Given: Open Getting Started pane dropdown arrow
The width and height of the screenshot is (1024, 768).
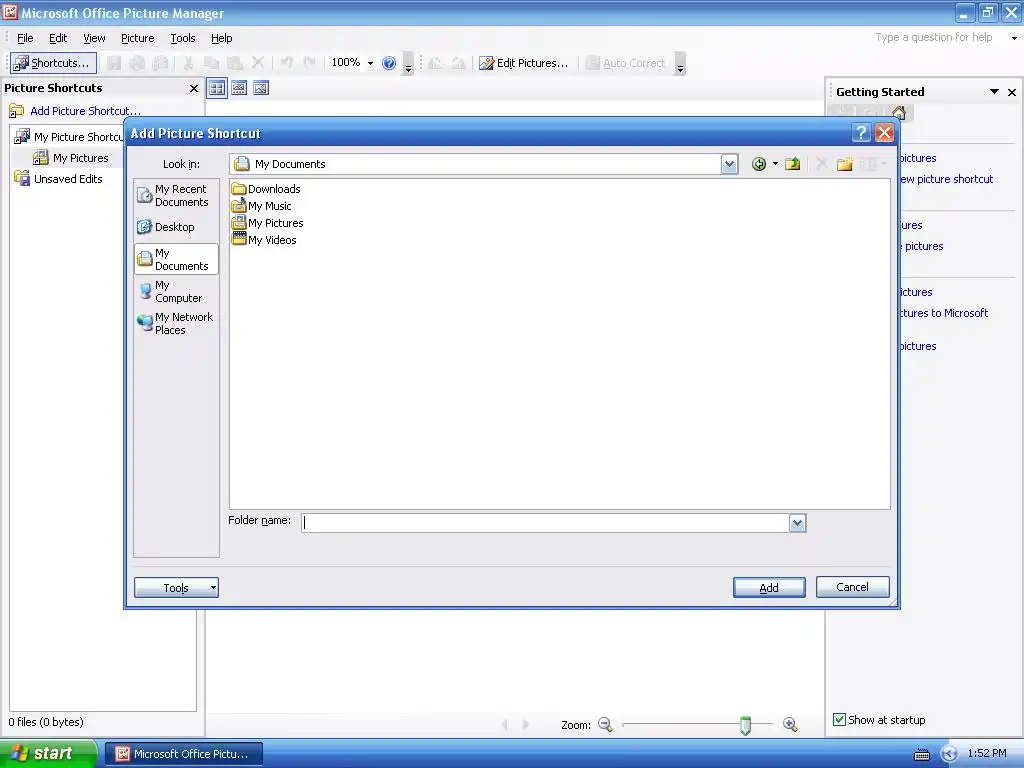Looking at the screenshot, I should pyautogui.click(x=994, y=92).
